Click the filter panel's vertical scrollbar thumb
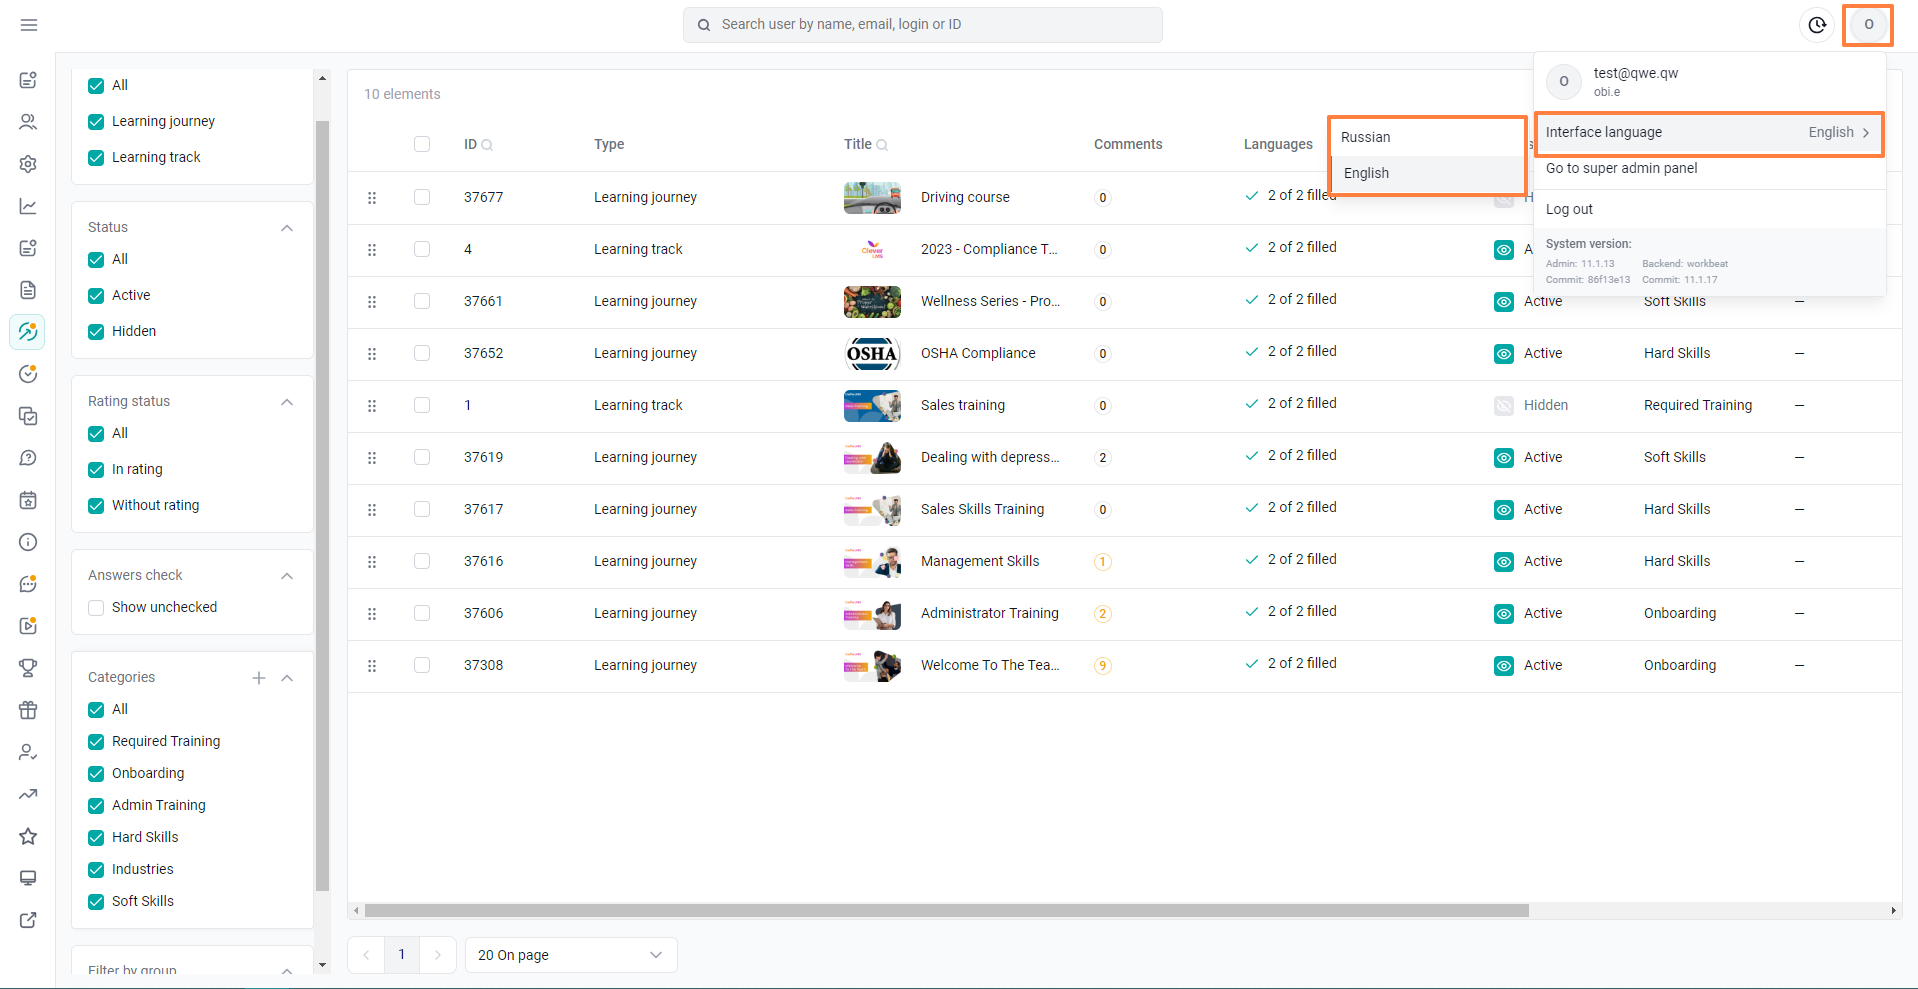 click(x=322, y=505)
